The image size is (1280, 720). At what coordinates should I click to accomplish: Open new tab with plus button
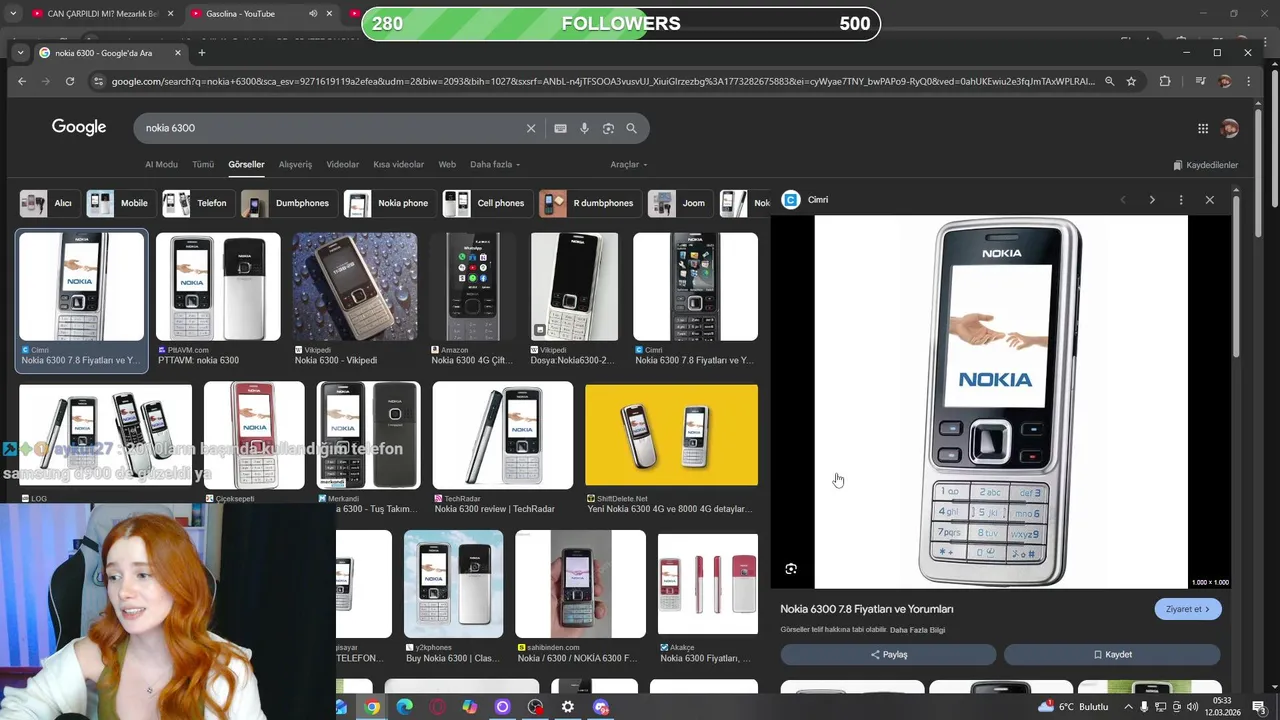tap(202, 53)
